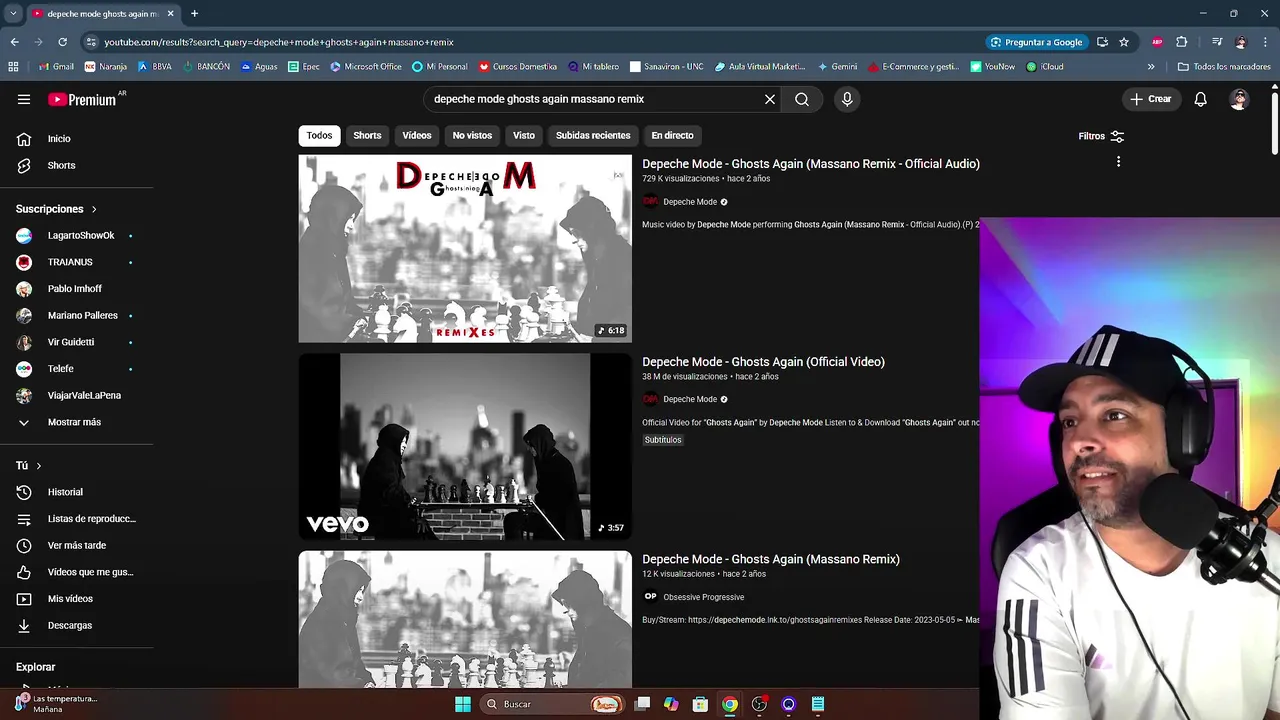Go to the YouTube Premium home logo
The width and height of the screenshot is (1280, 720).
82,99
